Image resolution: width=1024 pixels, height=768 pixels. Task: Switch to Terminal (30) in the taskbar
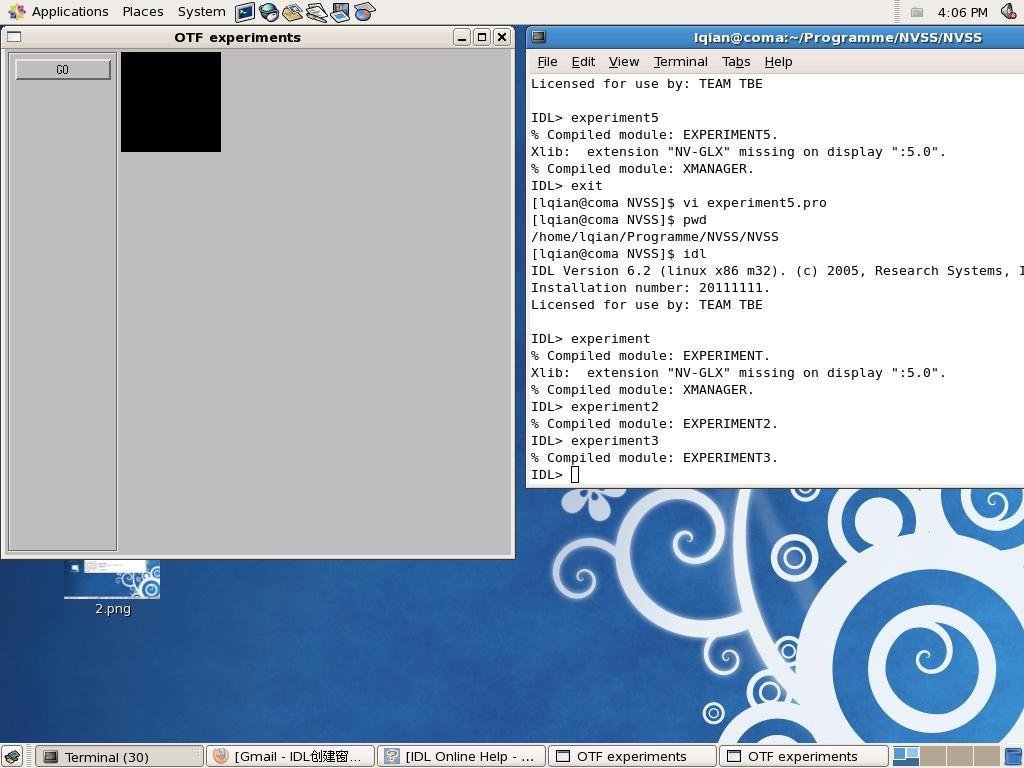(x=120, y=757)
